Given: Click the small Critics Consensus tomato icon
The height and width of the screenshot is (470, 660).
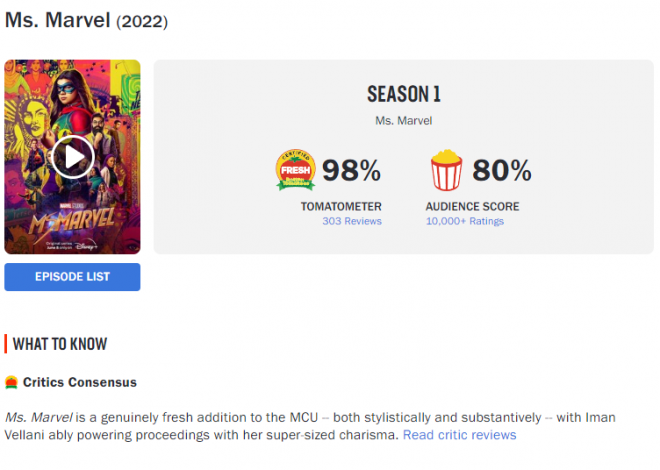Looking at the screenshot, I should (11, 382).
